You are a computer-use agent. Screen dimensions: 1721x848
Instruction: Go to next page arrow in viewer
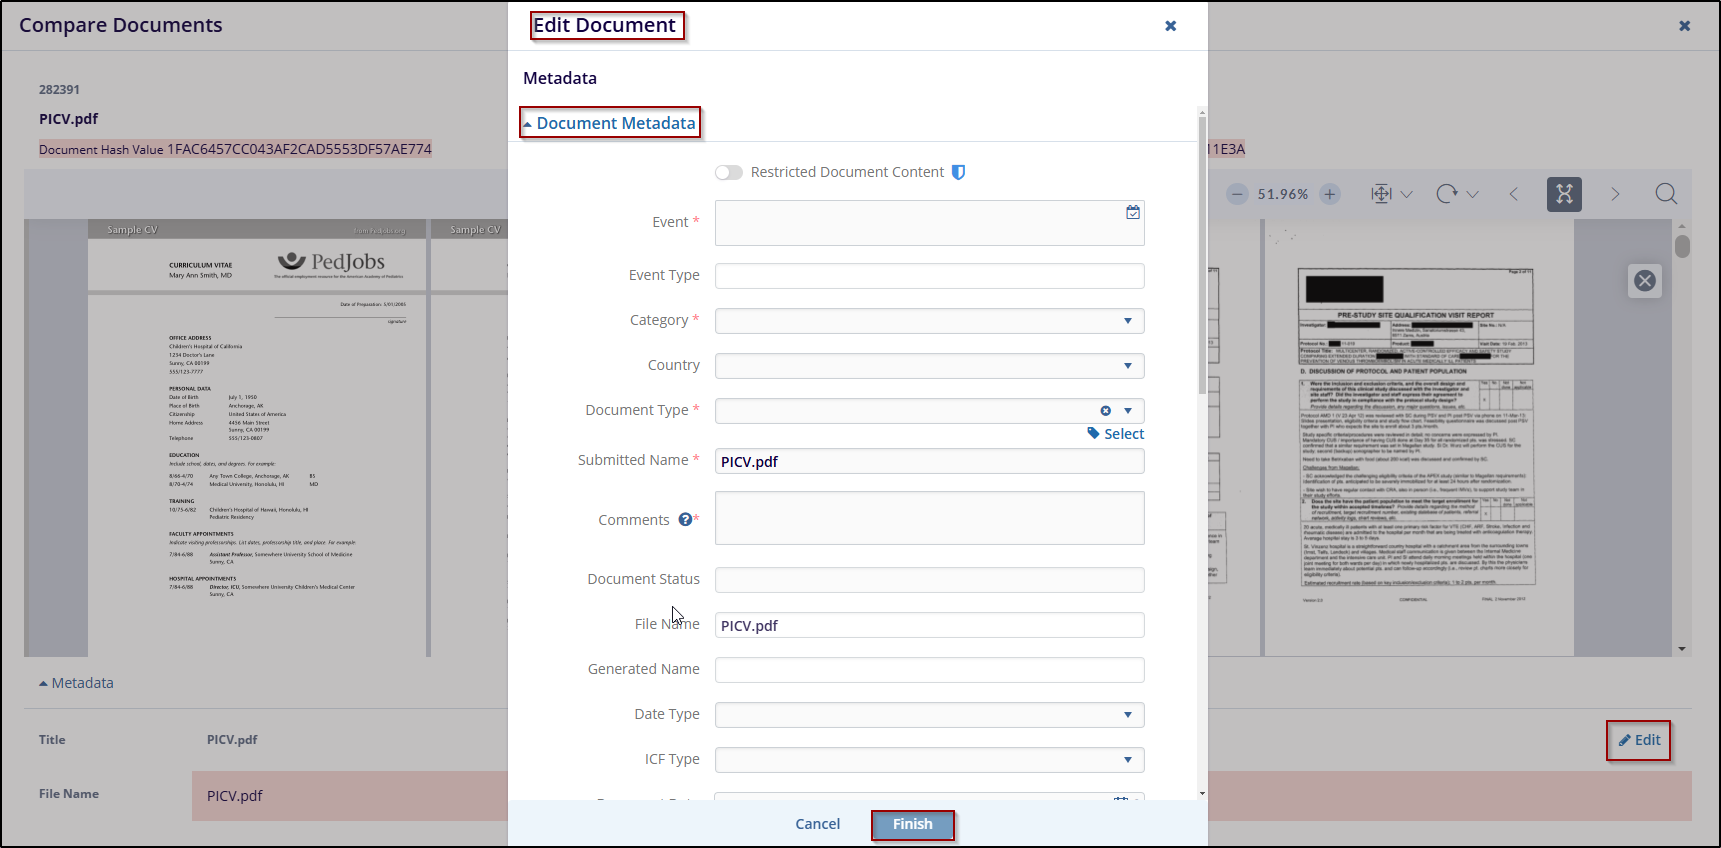click(1614, 194)
